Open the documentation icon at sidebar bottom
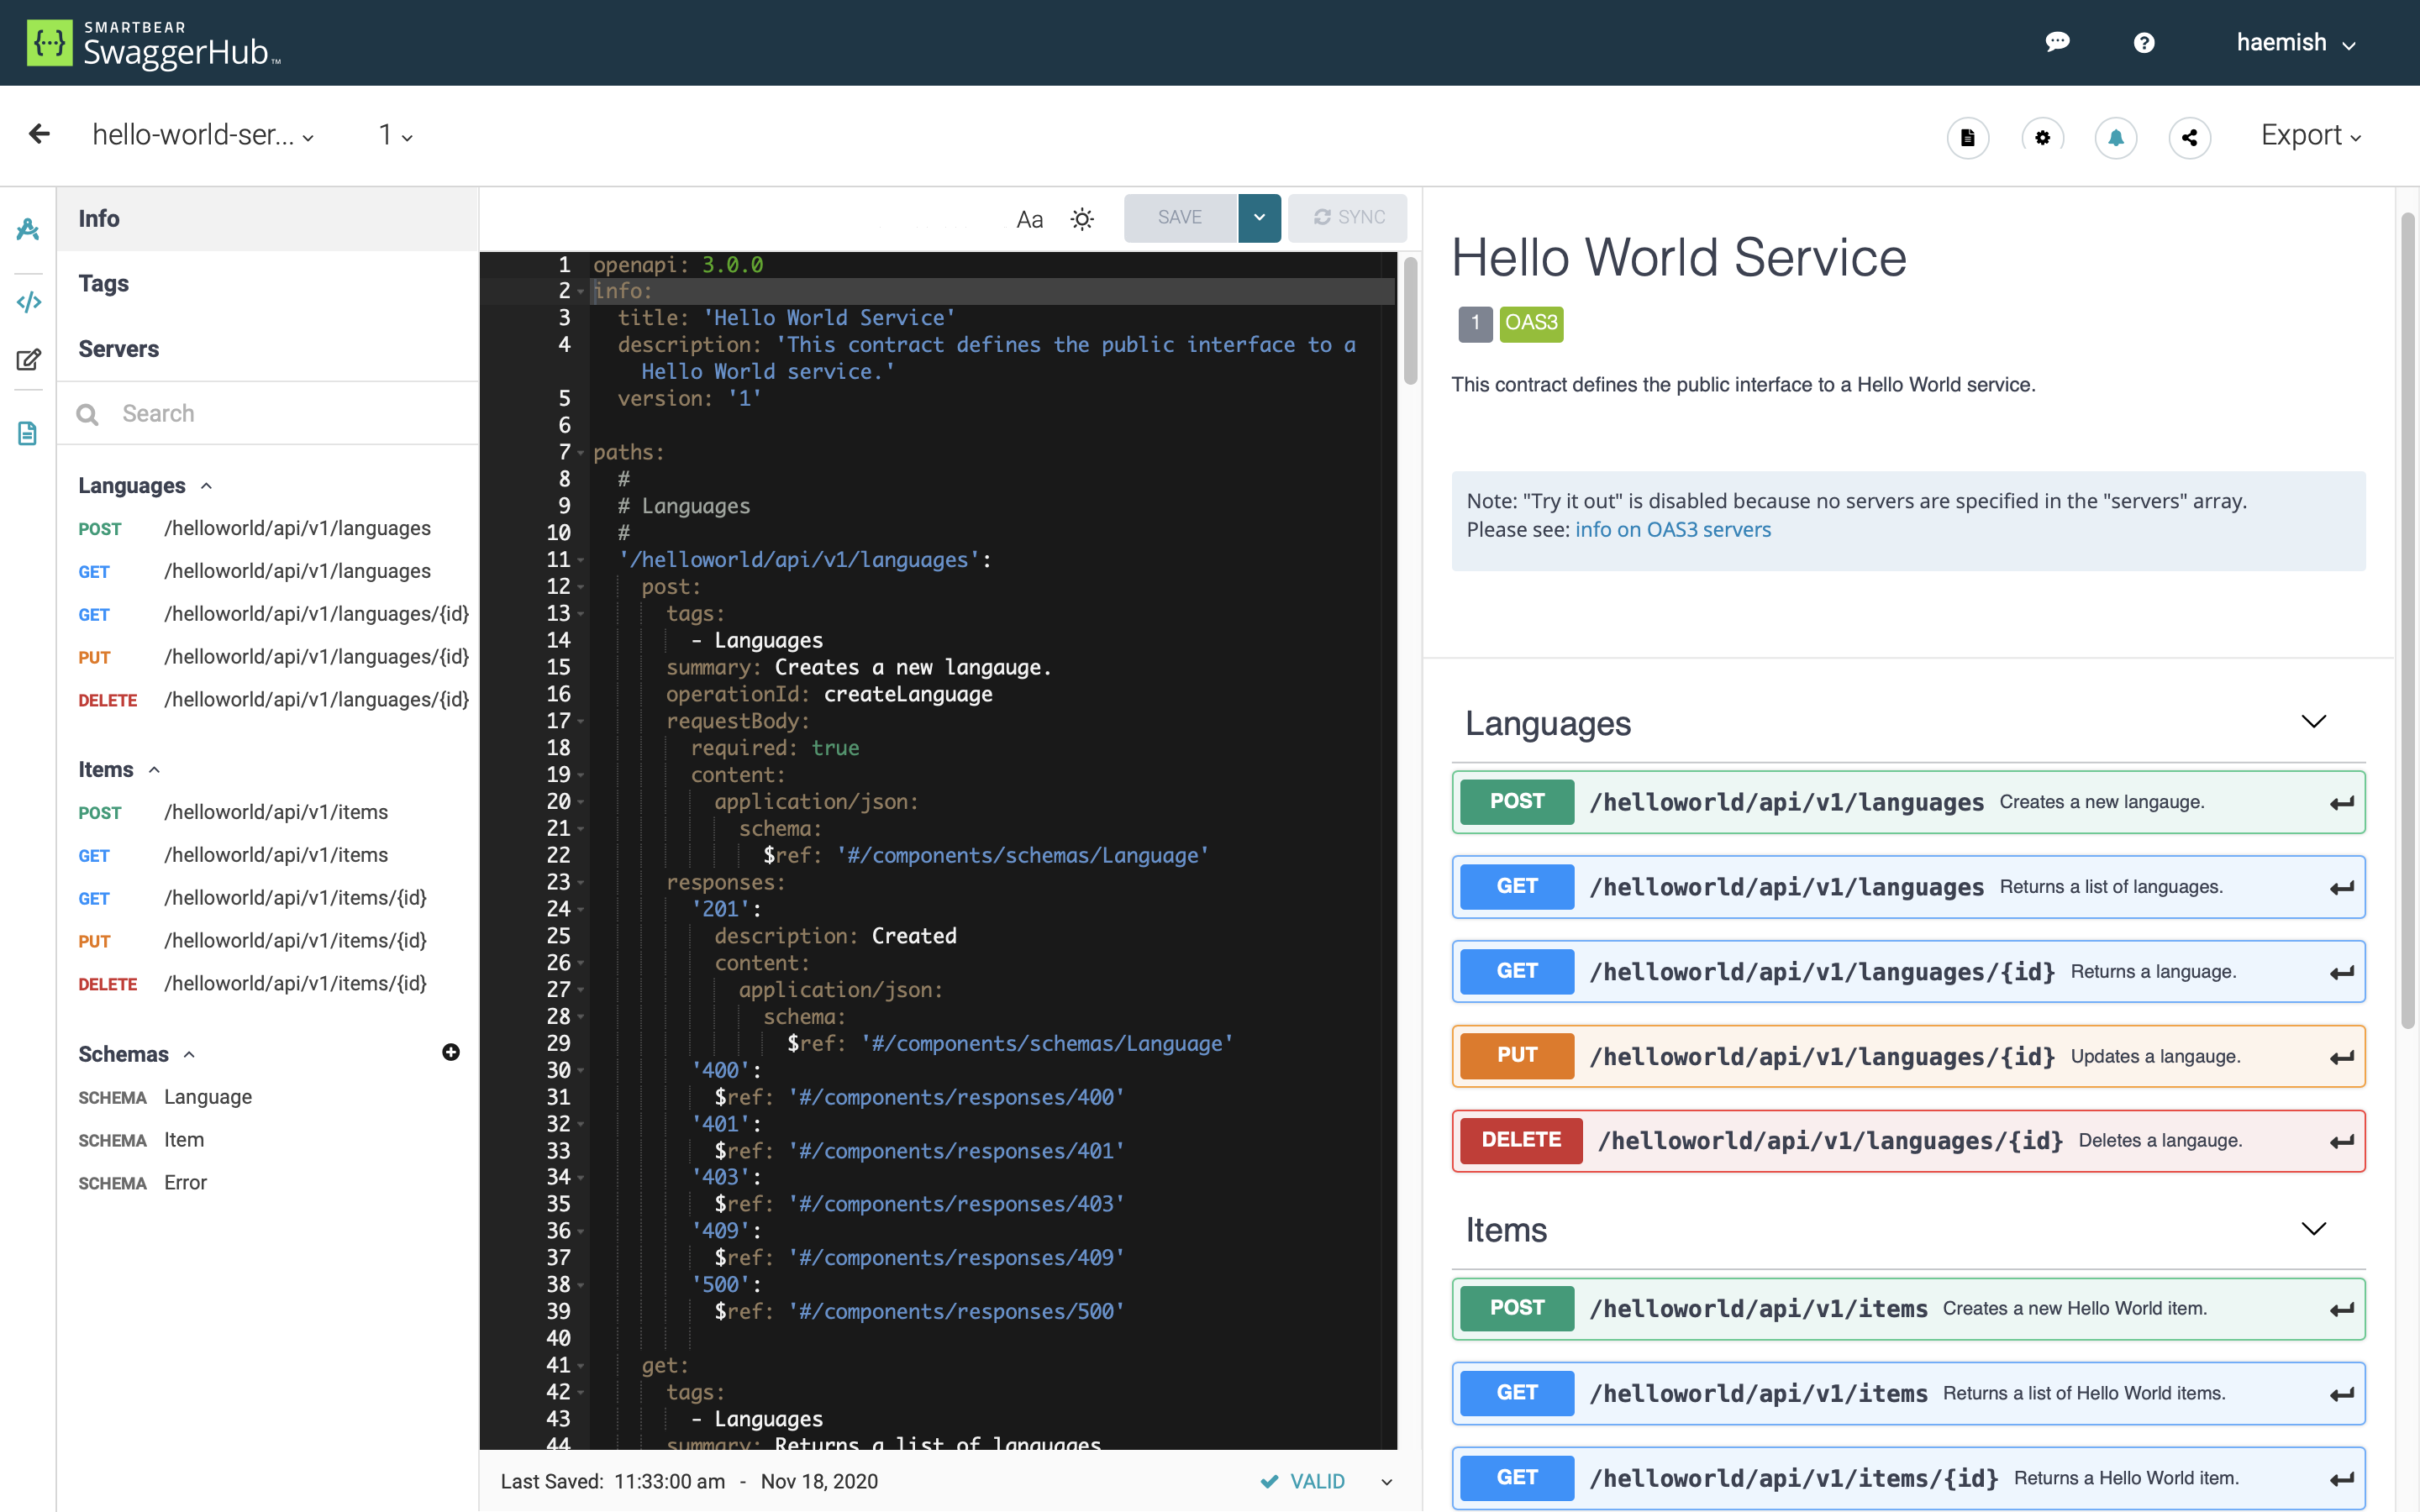This screenshot has height=1512, width=2420. tap(26, 433)
